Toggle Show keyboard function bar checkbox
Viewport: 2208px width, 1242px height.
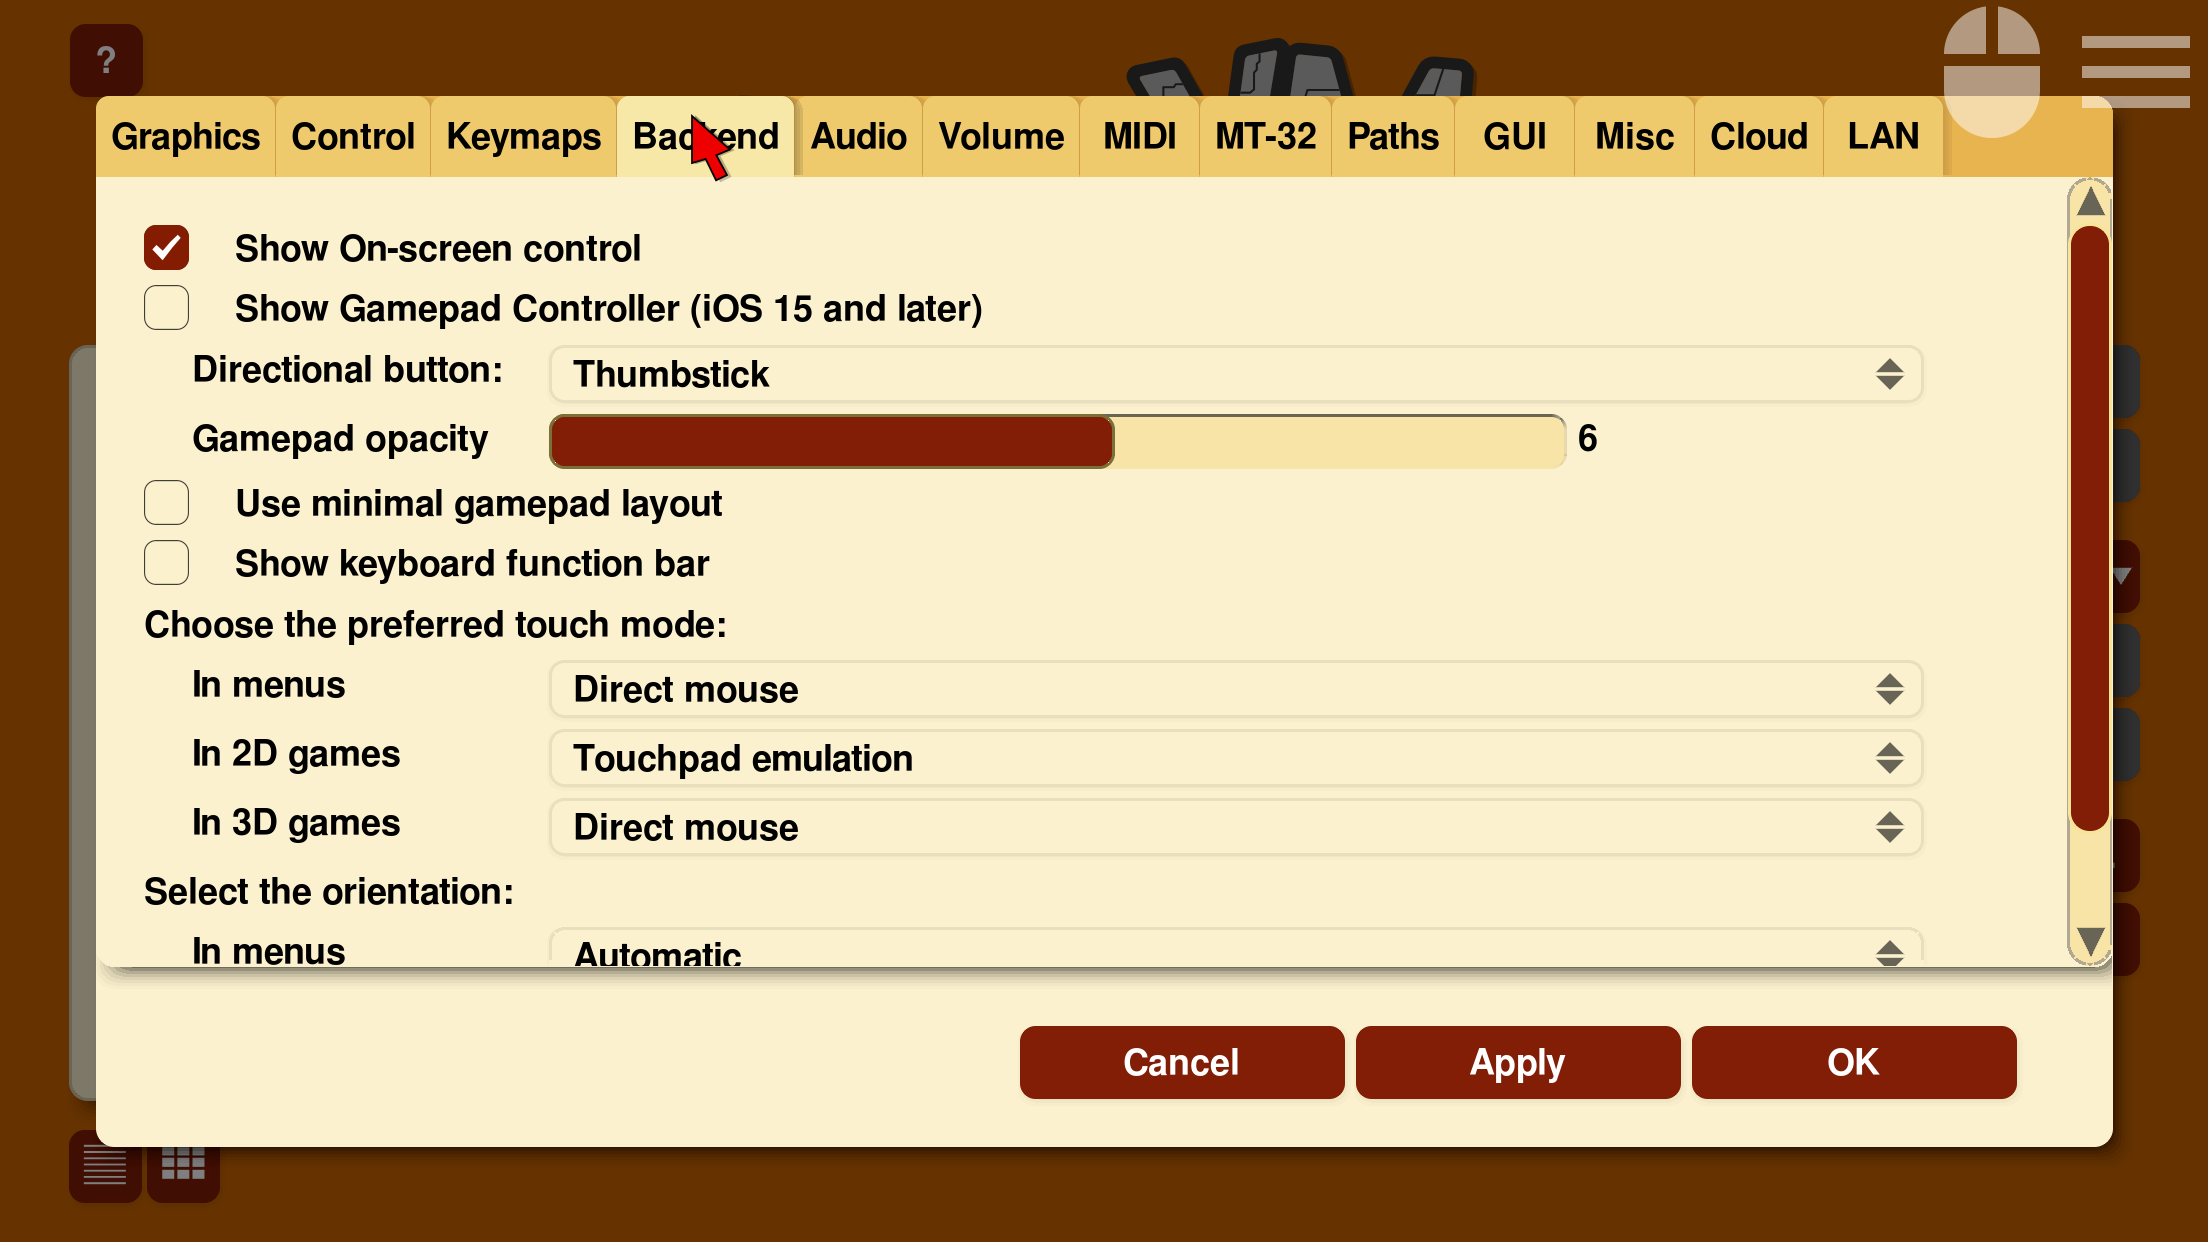pos(167,563)
